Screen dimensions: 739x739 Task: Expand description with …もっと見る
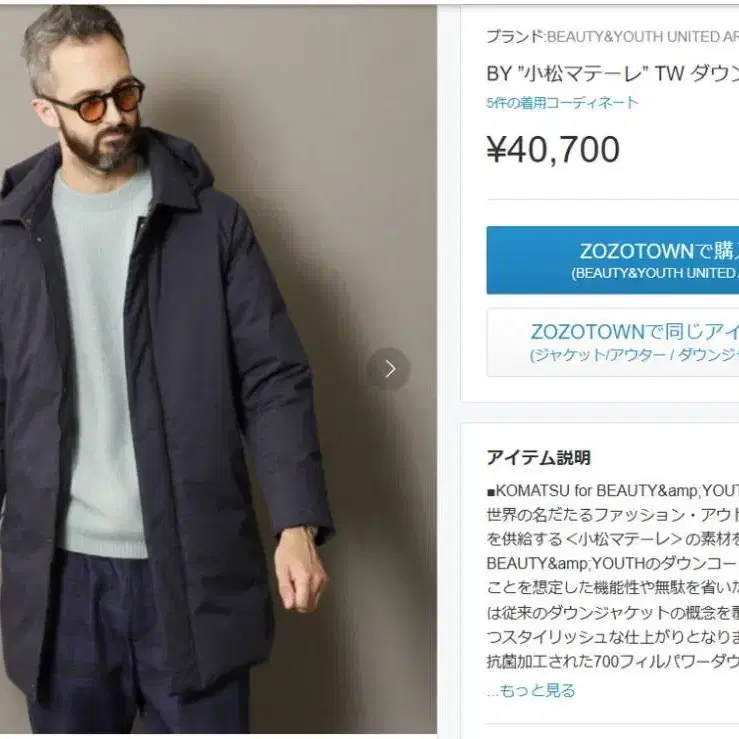click(531, 690)
